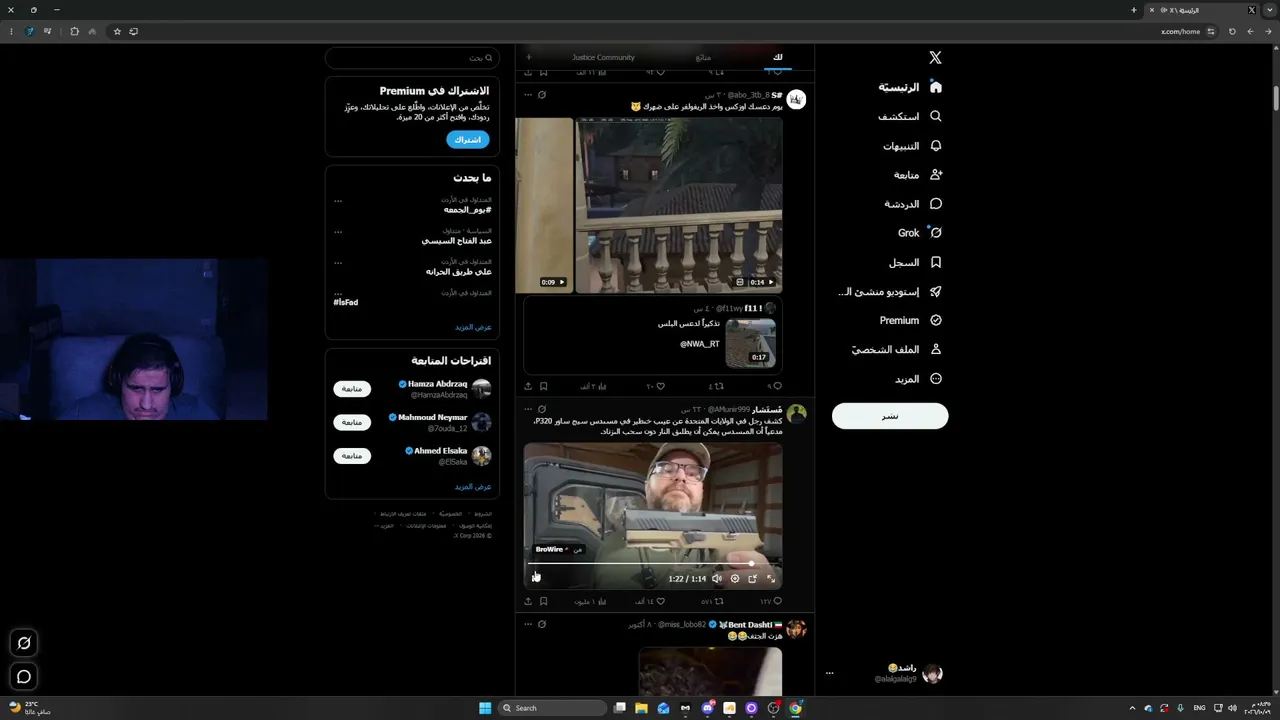Switch to the Following (متابَع) timeline tab
Image resolution: width=1280 pixels, height=720 pixels.
704,57
